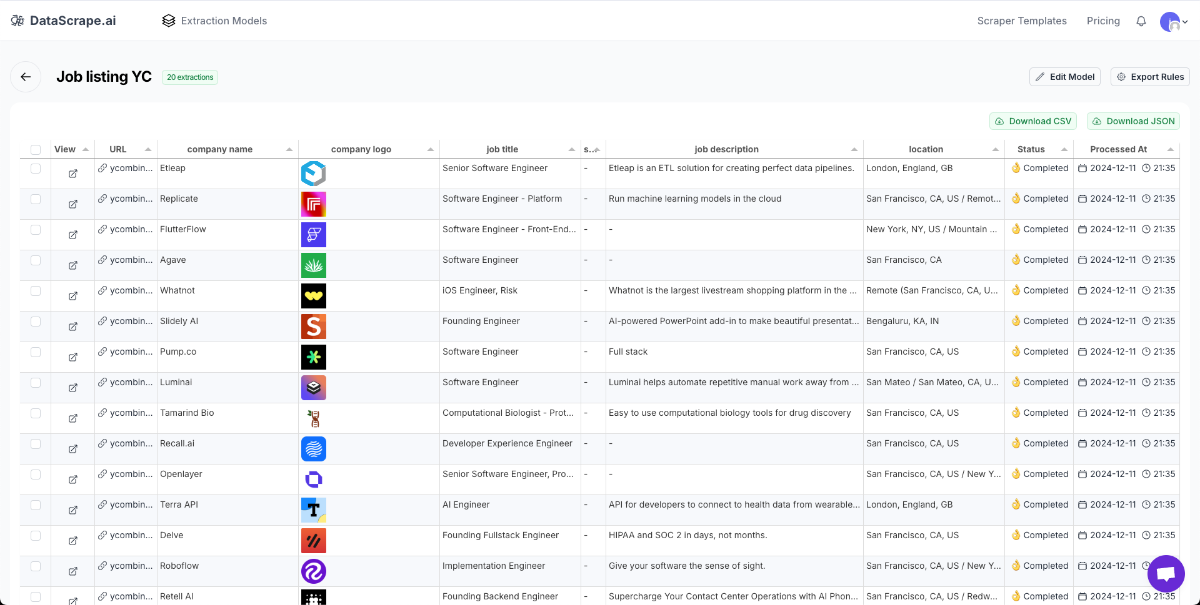Image resolution: width=1200 pixels, height=605 pixels.
Task: Download the JSON file
Action: (x=1133, y=121)
